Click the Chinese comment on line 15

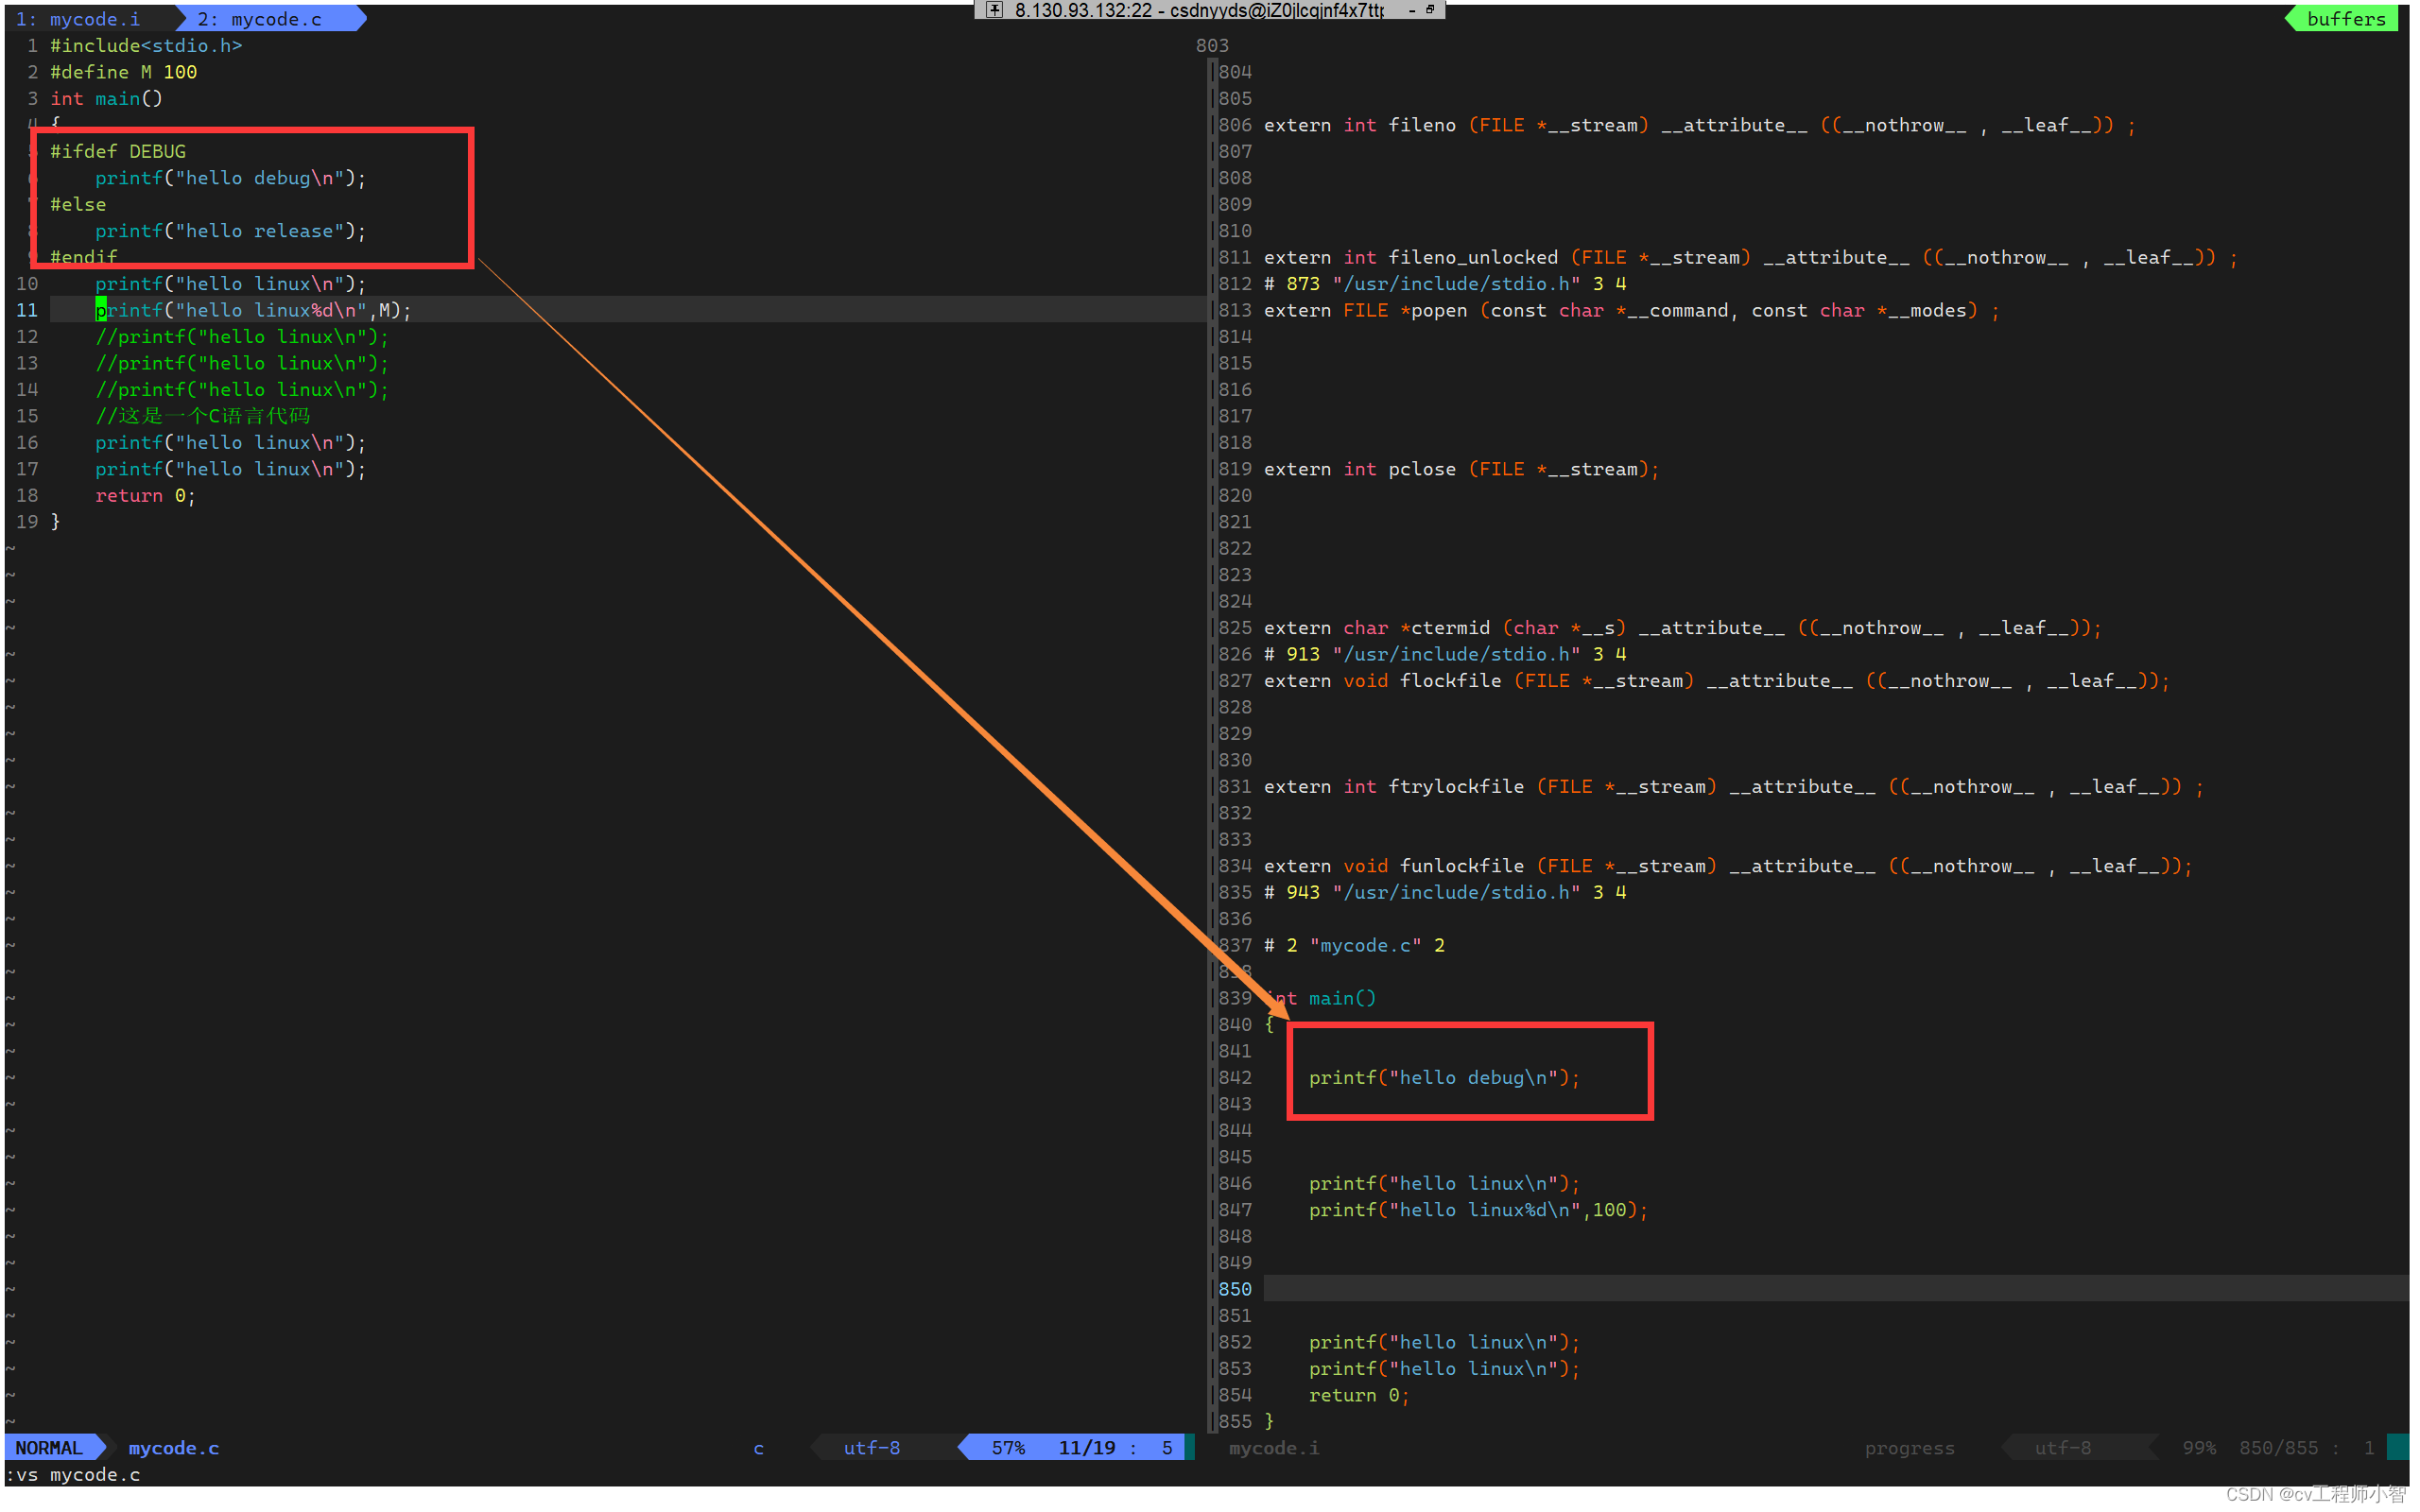click(203, 416)
